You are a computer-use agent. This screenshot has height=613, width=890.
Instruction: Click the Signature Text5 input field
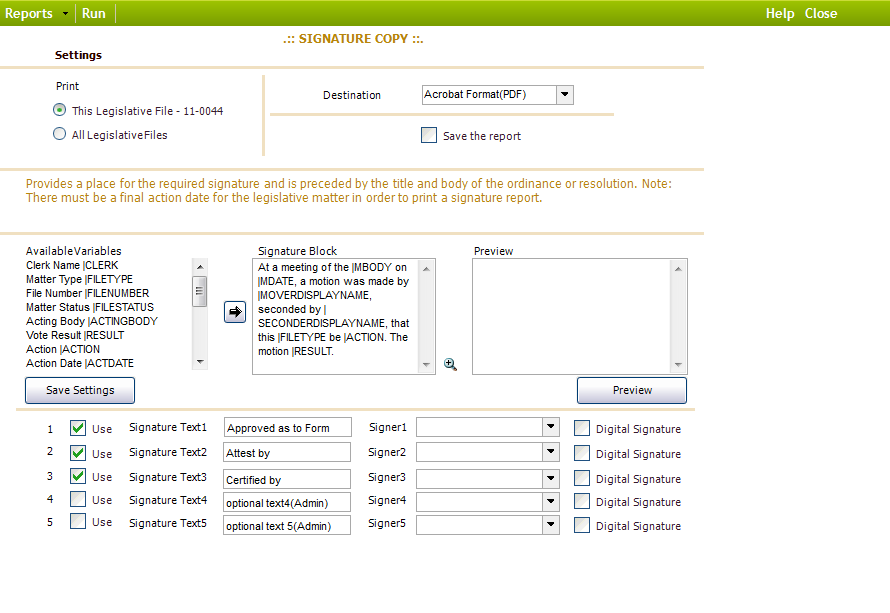287,525
